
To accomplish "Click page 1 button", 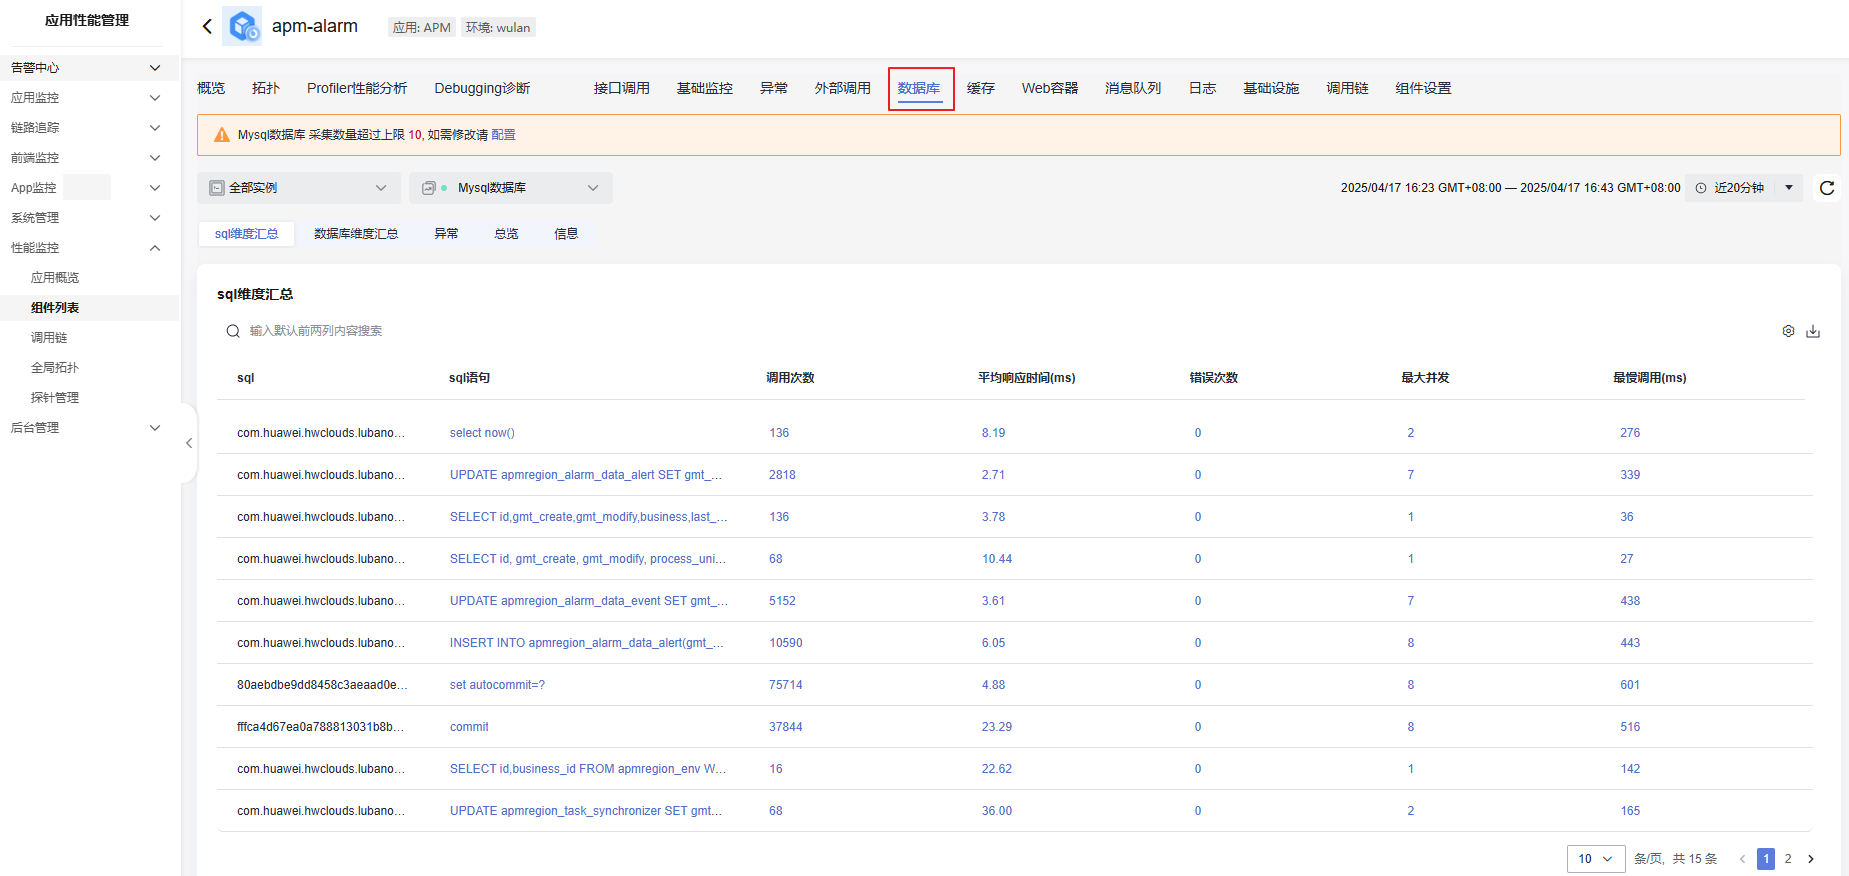I will (1766, 859).
